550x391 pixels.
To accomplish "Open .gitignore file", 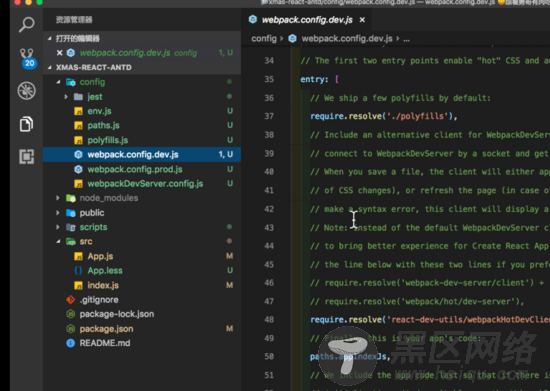I will click(x=99, y=300).
